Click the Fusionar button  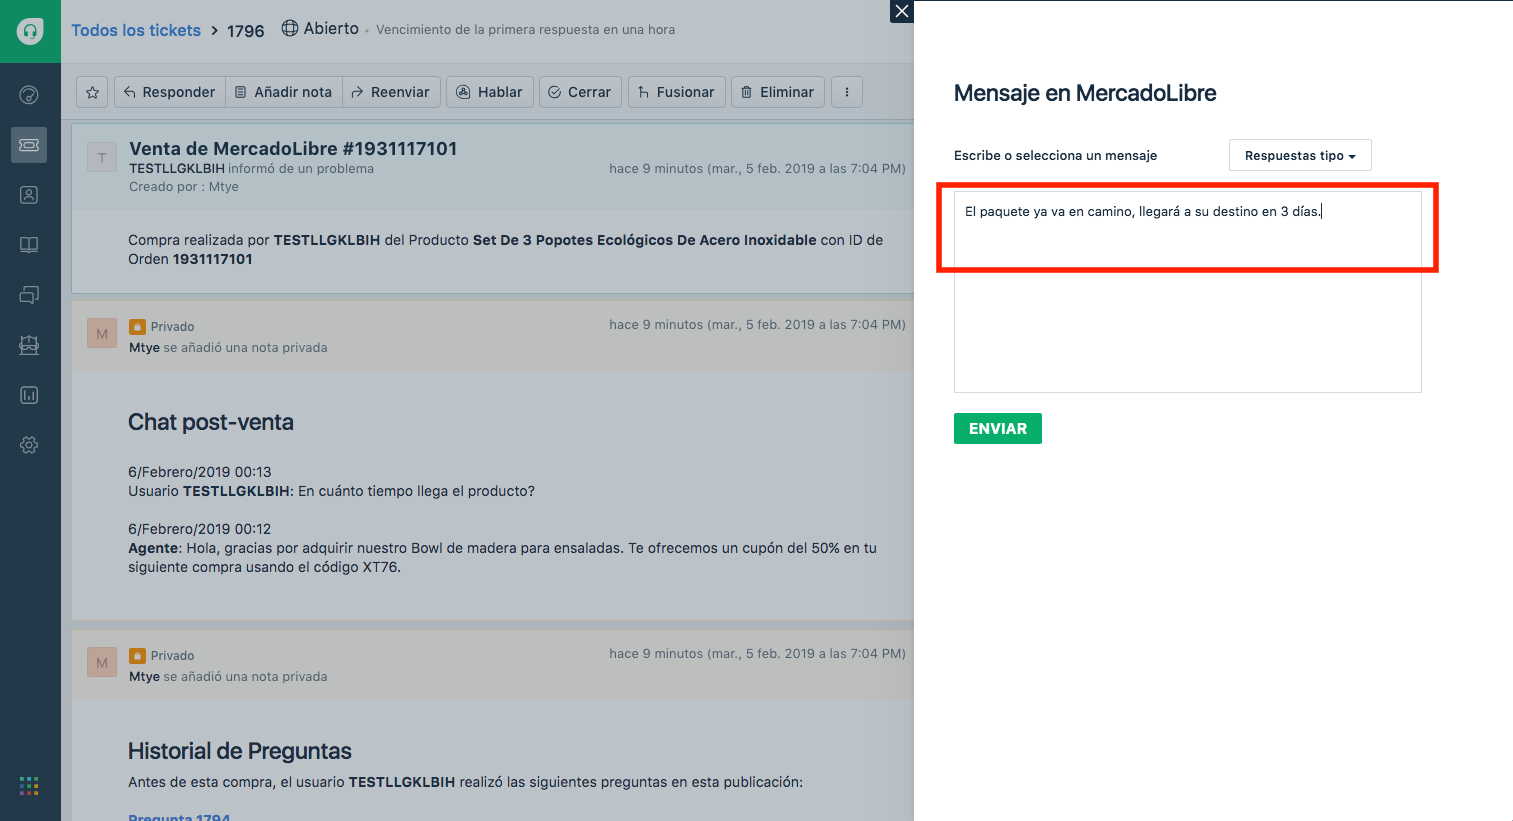pos(677,92)
